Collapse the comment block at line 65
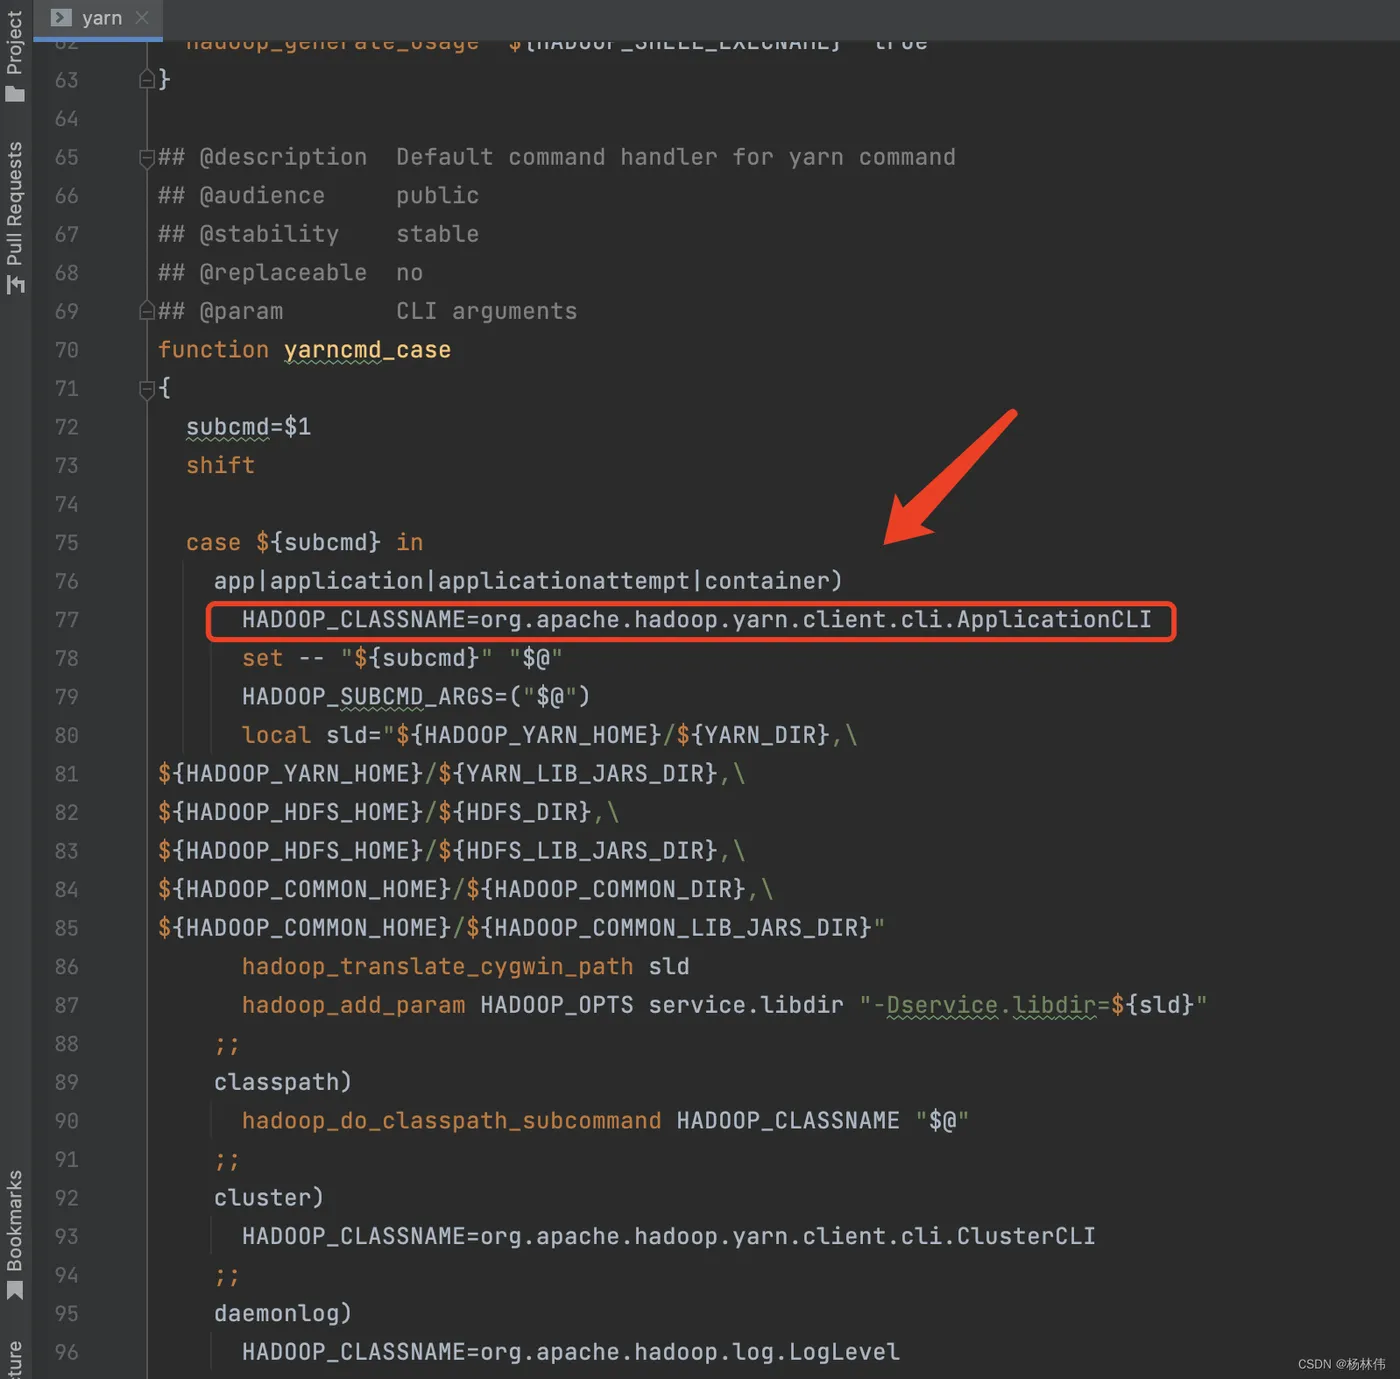Viewport: 1400px width, 1379px height. (146, 158)
